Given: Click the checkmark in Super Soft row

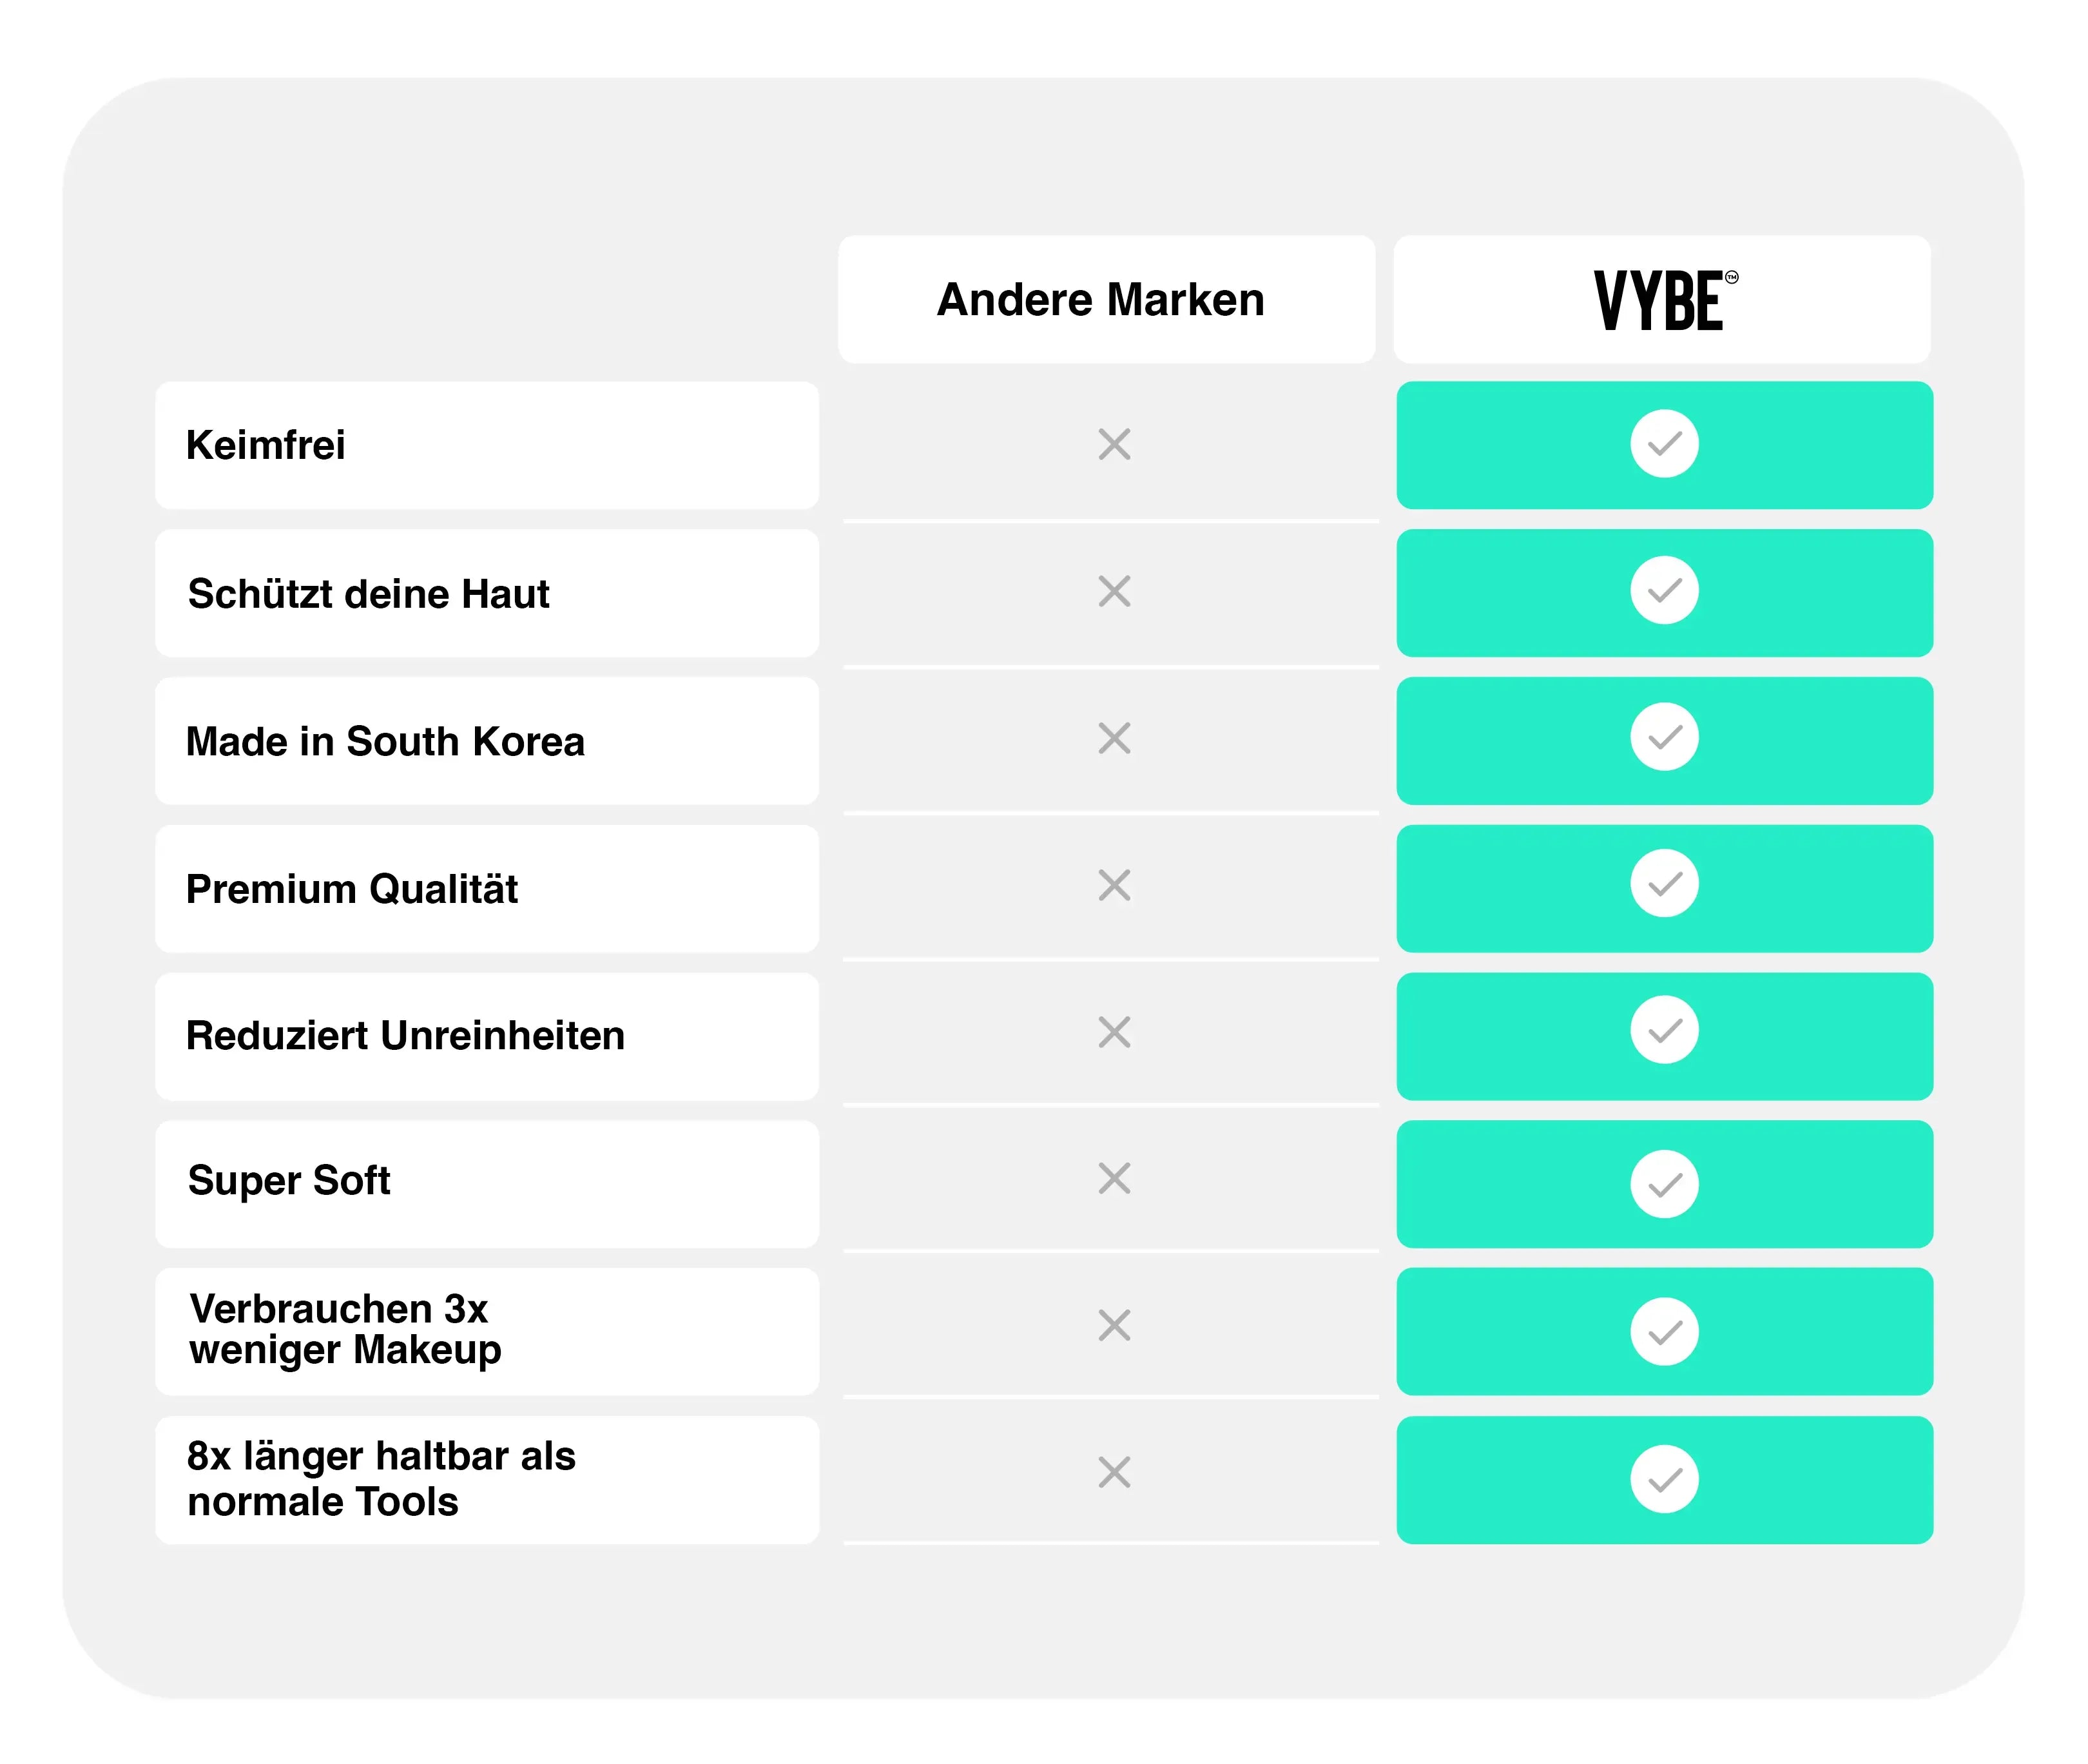Looking at the screenshot, I should tap(1664, 1185).
